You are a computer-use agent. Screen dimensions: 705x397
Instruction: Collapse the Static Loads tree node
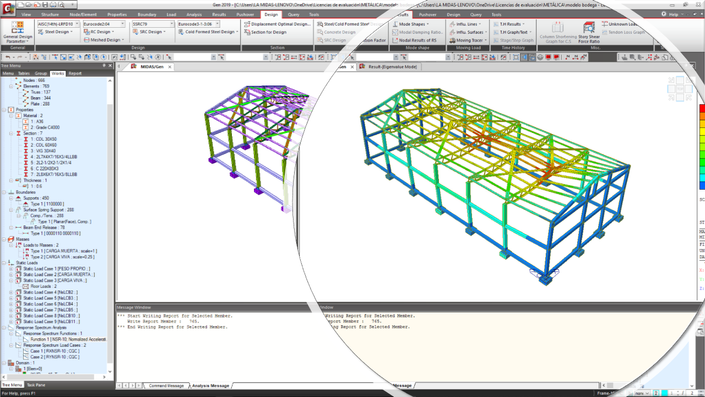point(4,263)
